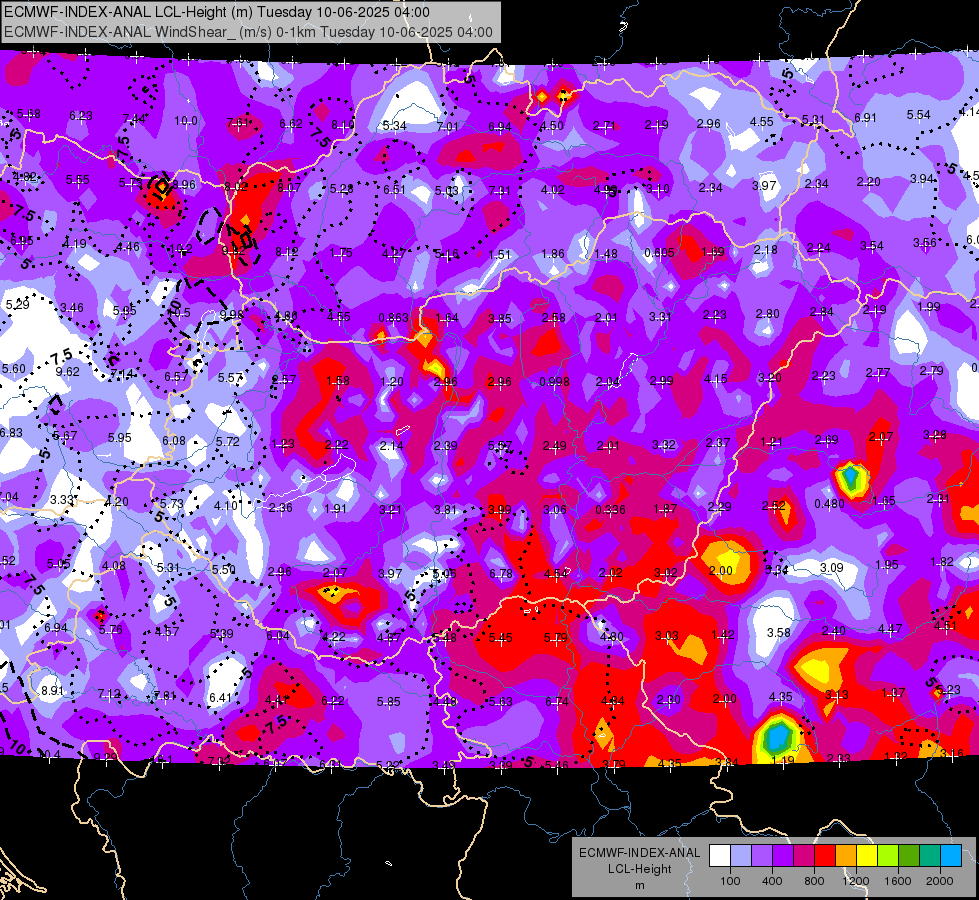Click the wind shear value 0.605
Viewport: 979px width, 900px height.
pos(659,252)
